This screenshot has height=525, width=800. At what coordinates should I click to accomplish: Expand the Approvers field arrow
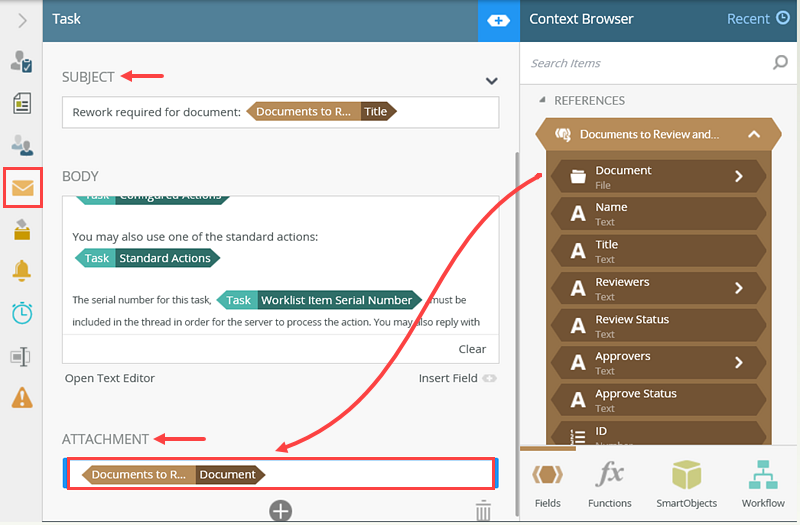pos(739,363)
